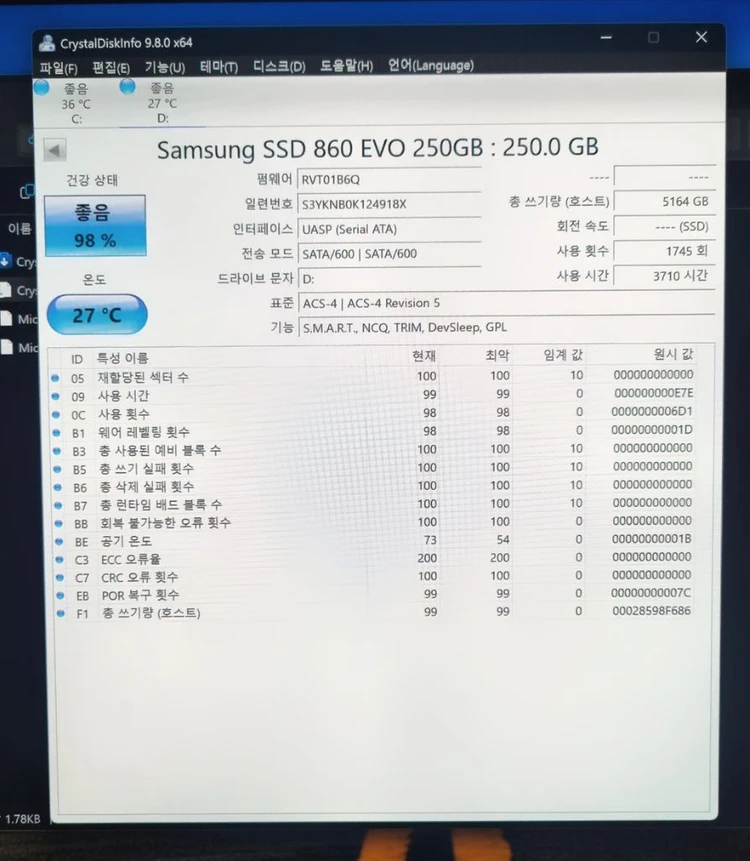Screen dimensions: 750x861
Task: Click total host writes value 5164 GB
Action: [x=664, y=202]
